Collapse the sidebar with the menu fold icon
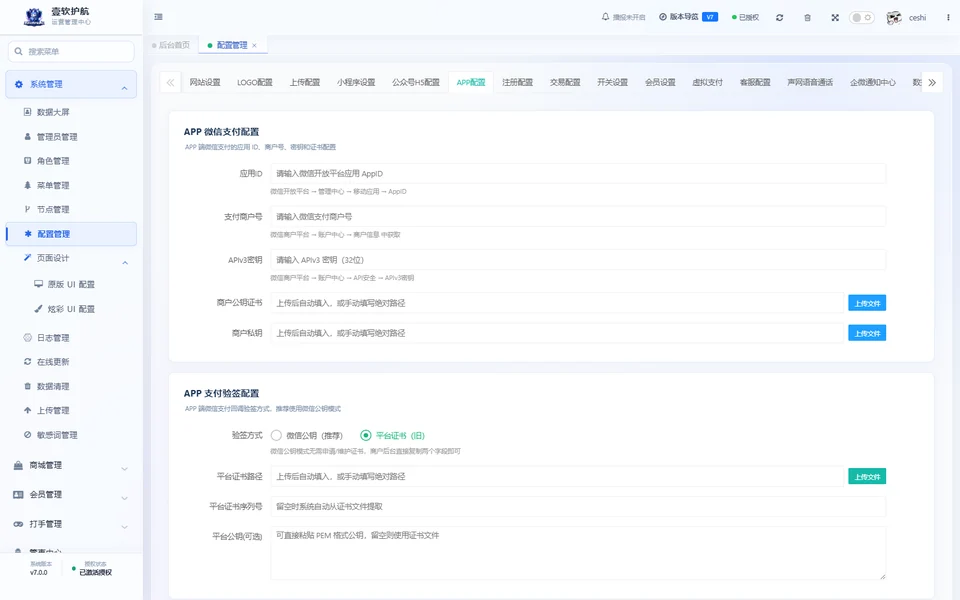 [x=159, y=17]
